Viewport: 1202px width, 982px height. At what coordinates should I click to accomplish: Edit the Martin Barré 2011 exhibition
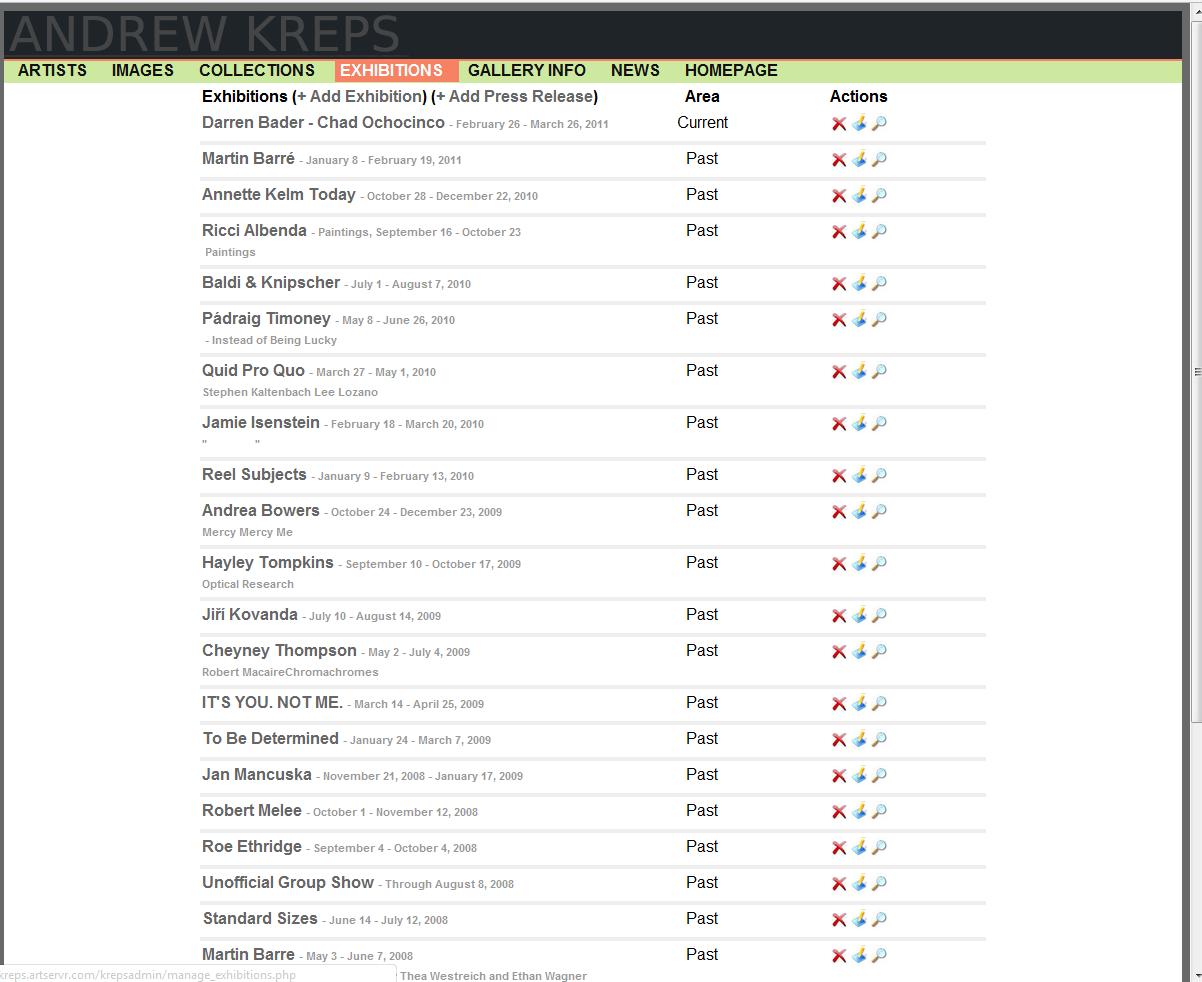pos(859,160)
